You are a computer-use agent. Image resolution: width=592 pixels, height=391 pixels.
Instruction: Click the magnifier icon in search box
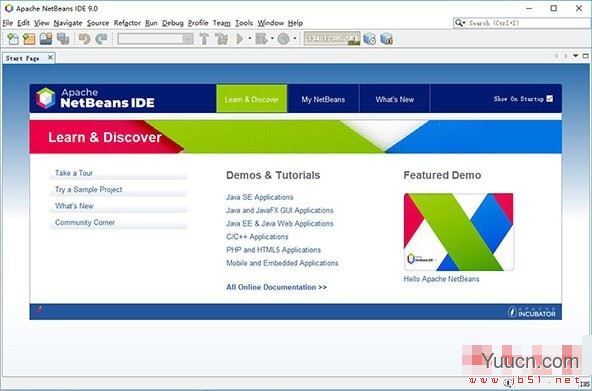(x=459, y=23)
